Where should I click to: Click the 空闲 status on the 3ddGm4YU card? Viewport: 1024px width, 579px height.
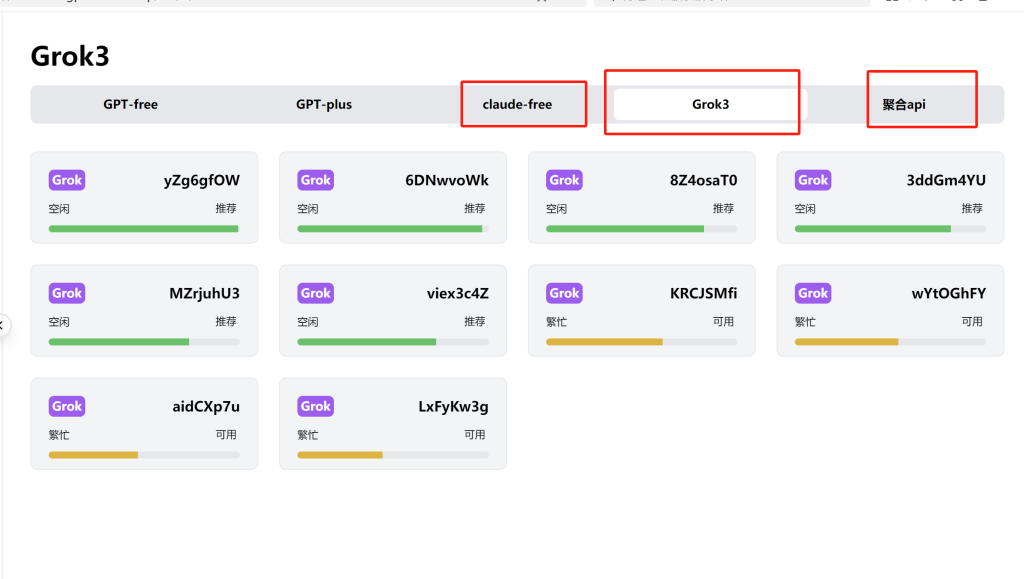tap(805, 209)
